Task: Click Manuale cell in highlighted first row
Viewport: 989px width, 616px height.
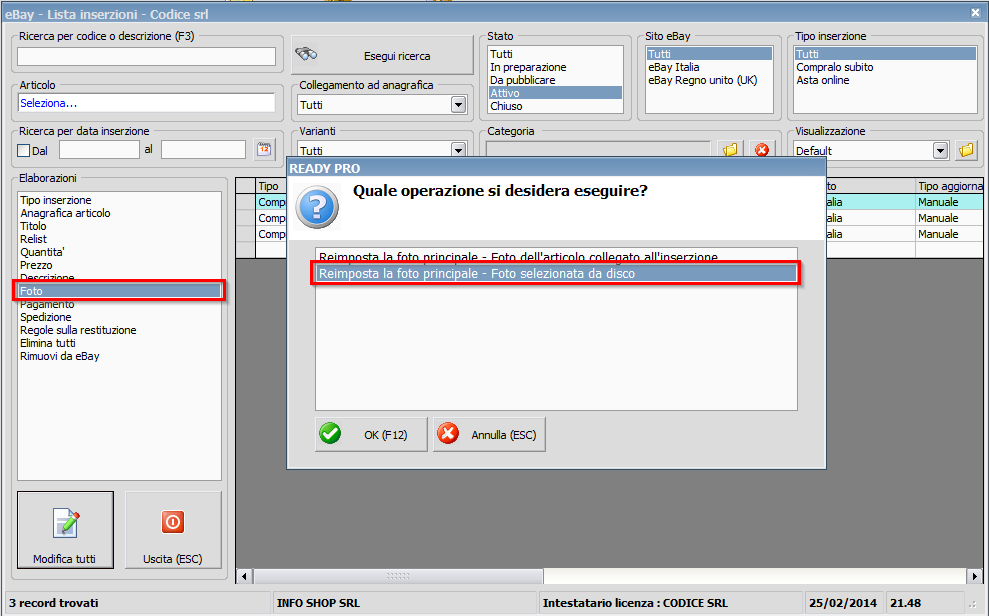Action: point(949,202)
